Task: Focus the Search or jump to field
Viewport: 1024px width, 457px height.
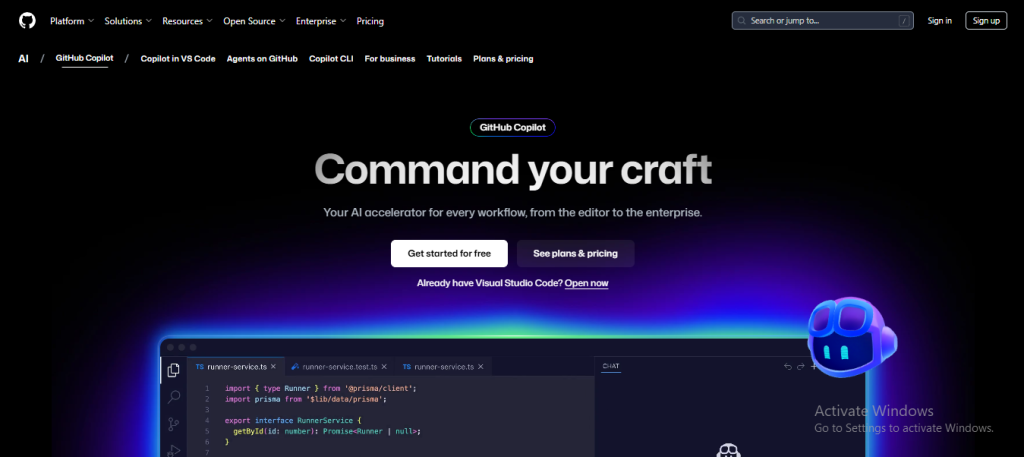Action: point(821,20)
